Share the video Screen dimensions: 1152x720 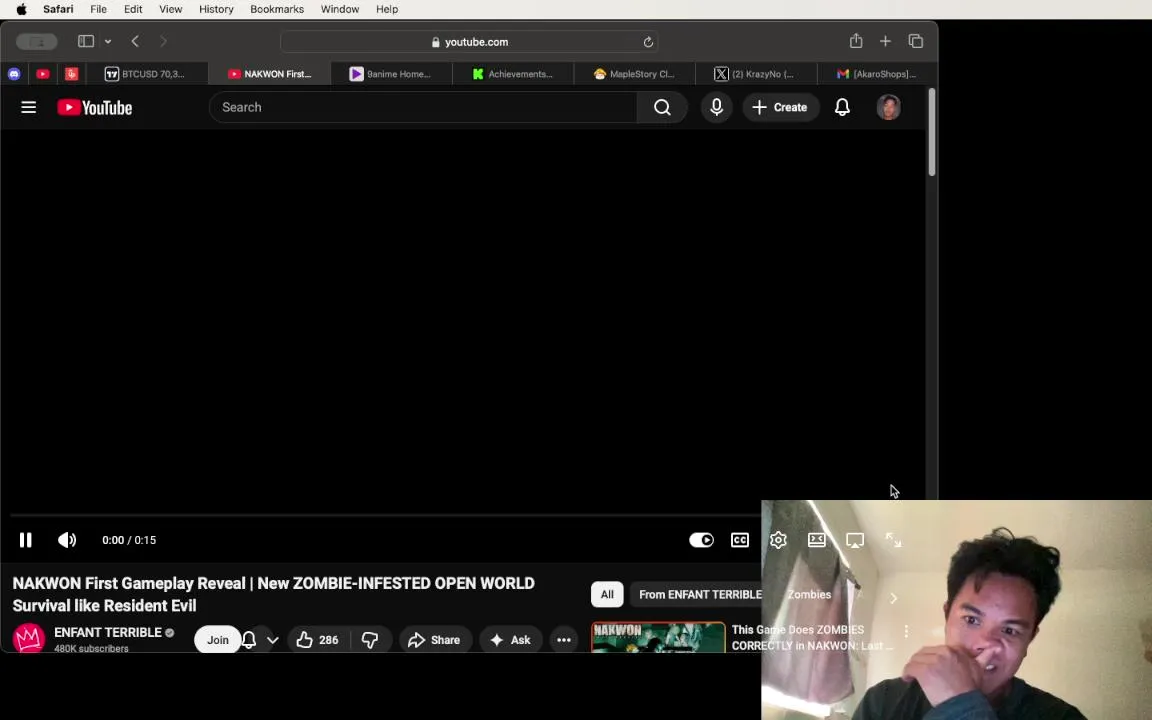(x=435, y=640)
